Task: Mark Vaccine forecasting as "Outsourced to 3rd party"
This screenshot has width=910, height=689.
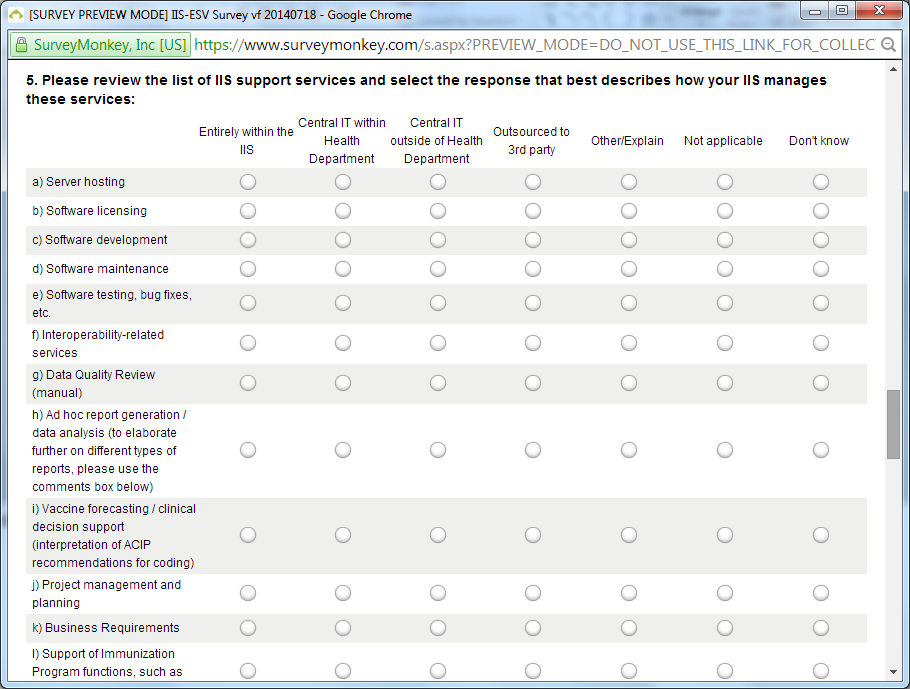Action: click(x=533, y=535)
